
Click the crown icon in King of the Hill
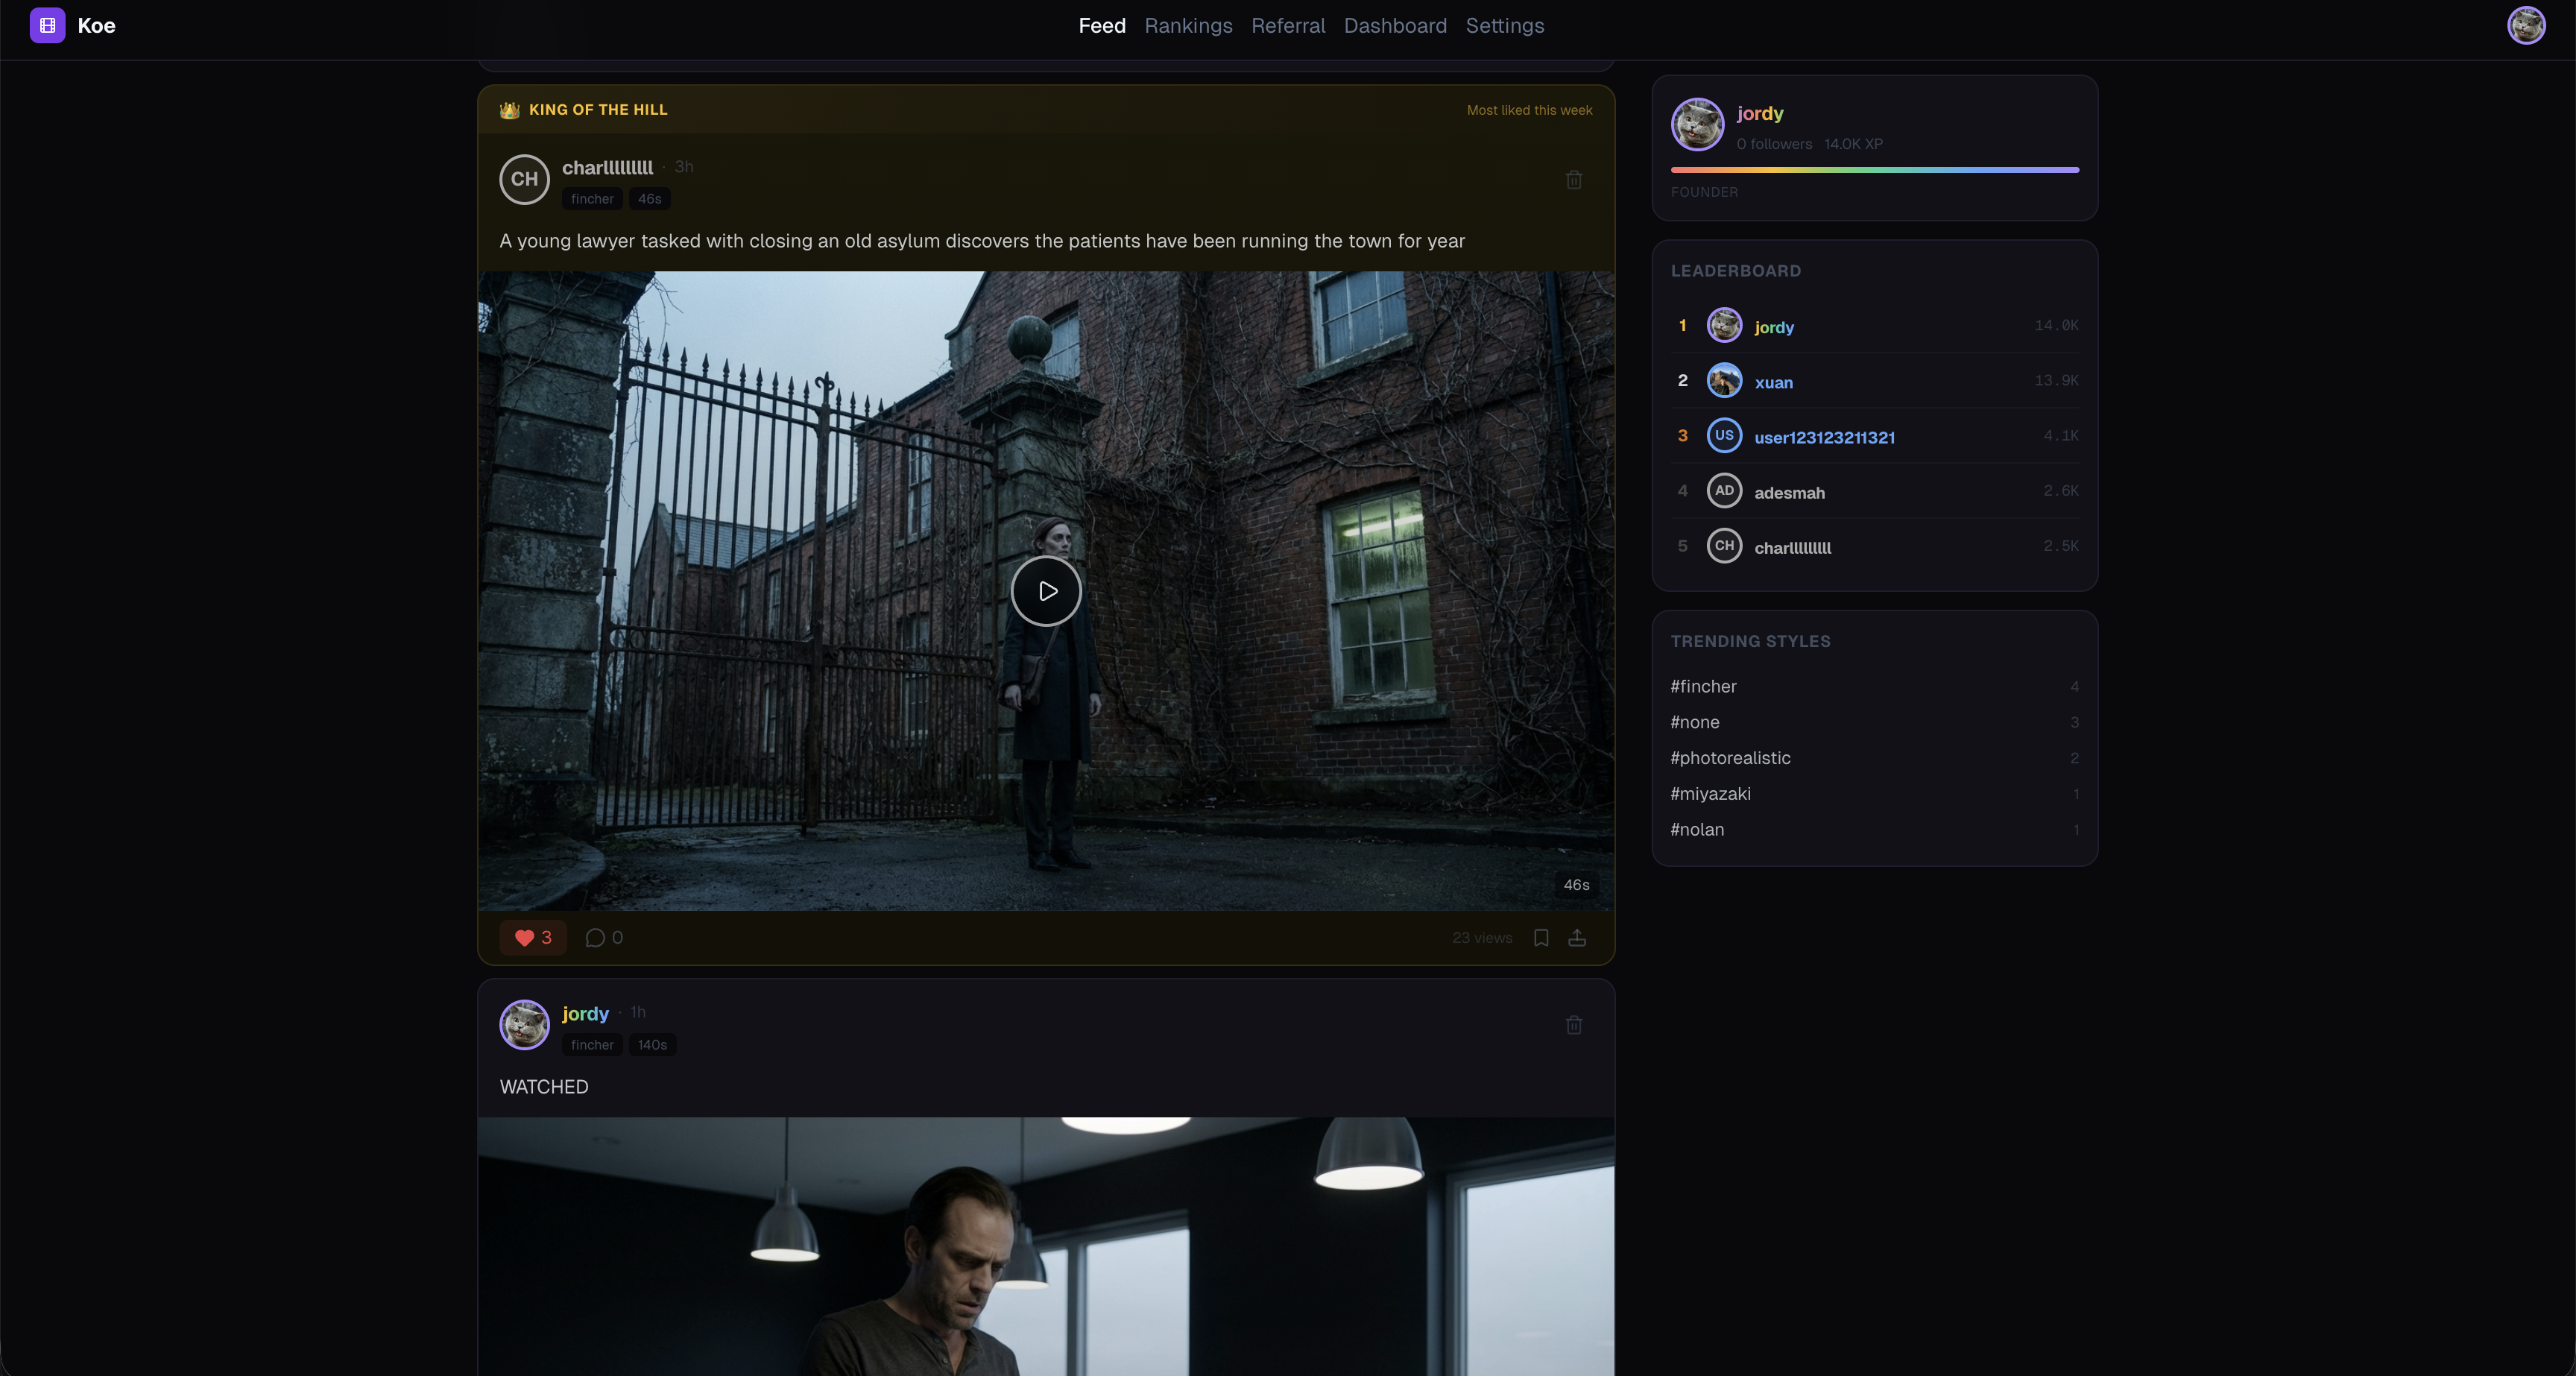(509, 110)
